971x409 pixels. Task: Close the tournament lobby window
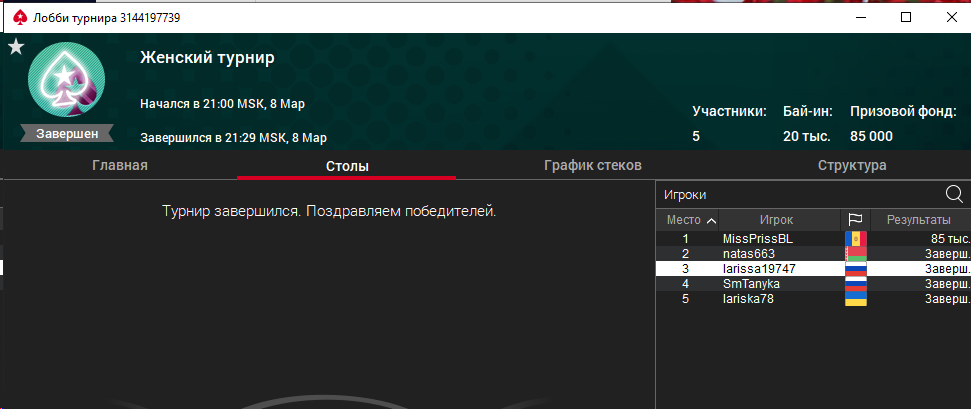[952, 18]
